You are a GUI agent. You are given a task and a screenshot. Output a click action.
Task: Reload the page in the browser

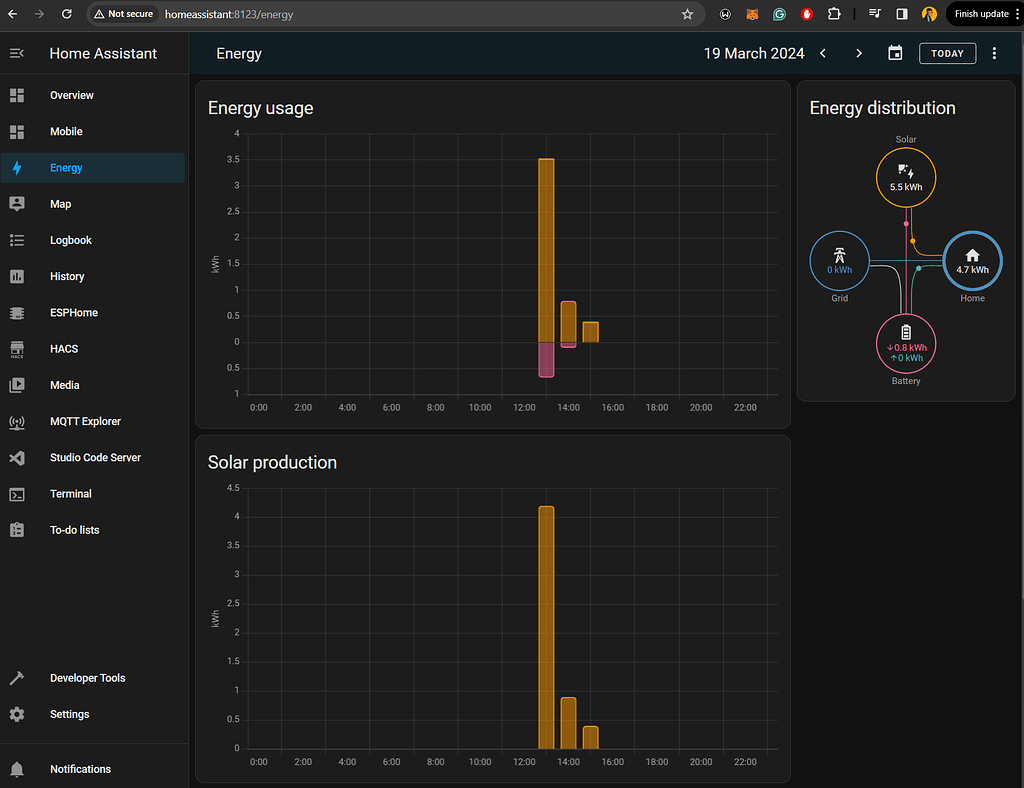[x=67, y=14]
